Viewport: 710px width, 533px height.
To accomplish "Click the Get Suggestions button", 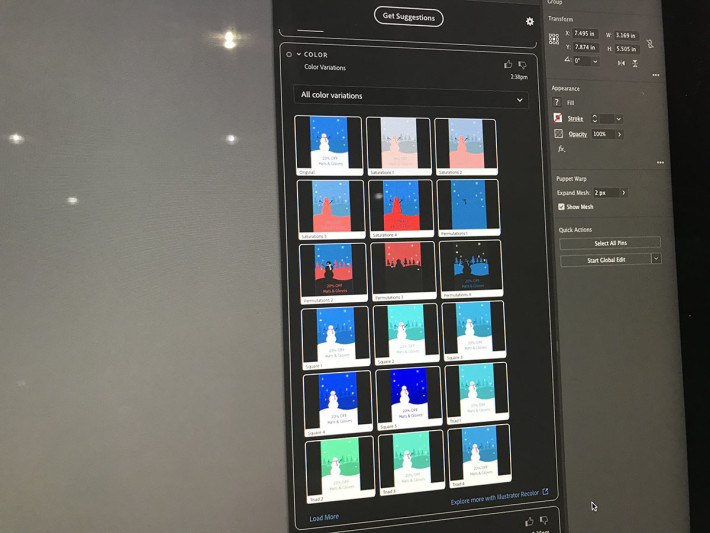I will click(x=408, y=17).
